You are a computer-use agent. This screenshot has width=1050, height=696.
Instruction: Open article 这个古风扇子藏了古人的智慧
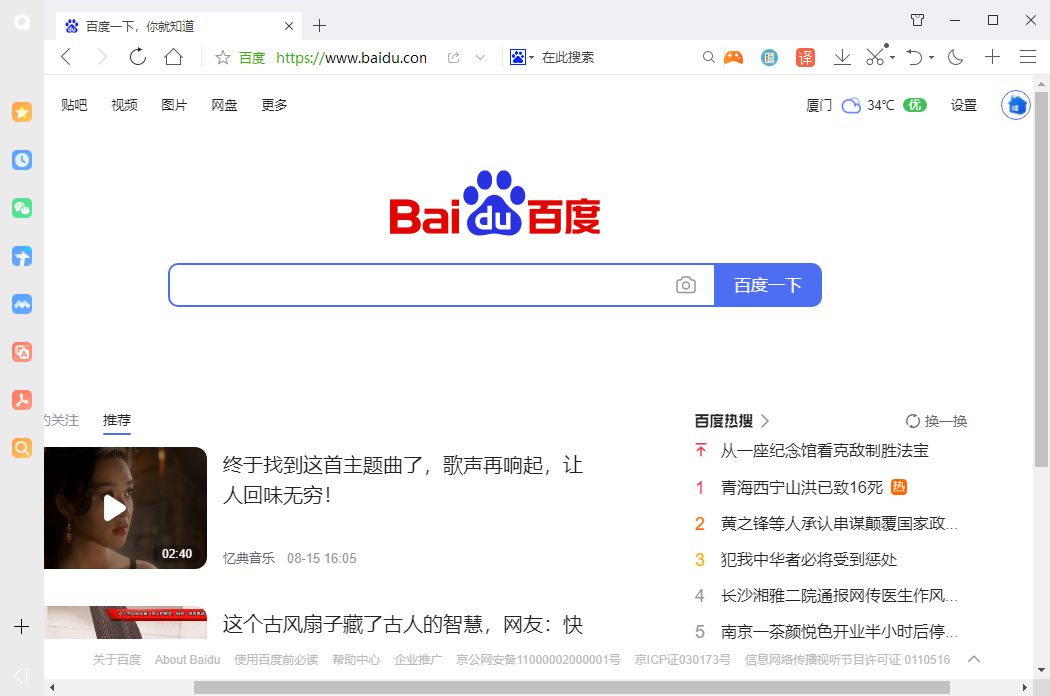[x=402, y=624]
